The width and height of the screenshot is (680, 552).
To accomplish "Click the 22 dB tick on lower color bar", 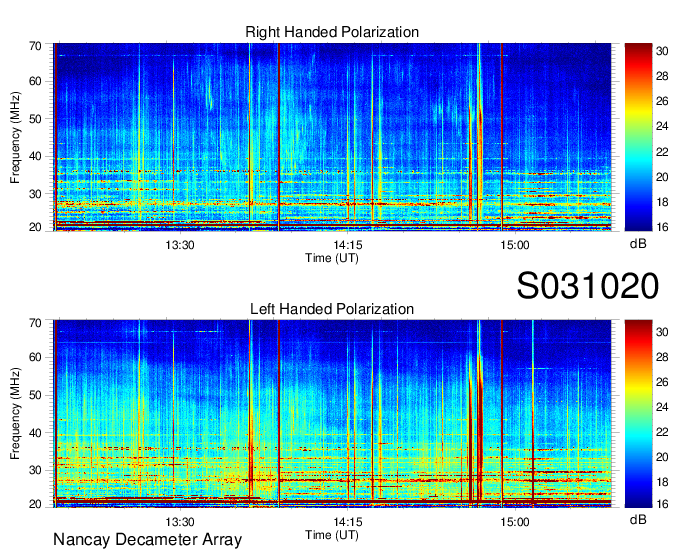I will (662, 432).
